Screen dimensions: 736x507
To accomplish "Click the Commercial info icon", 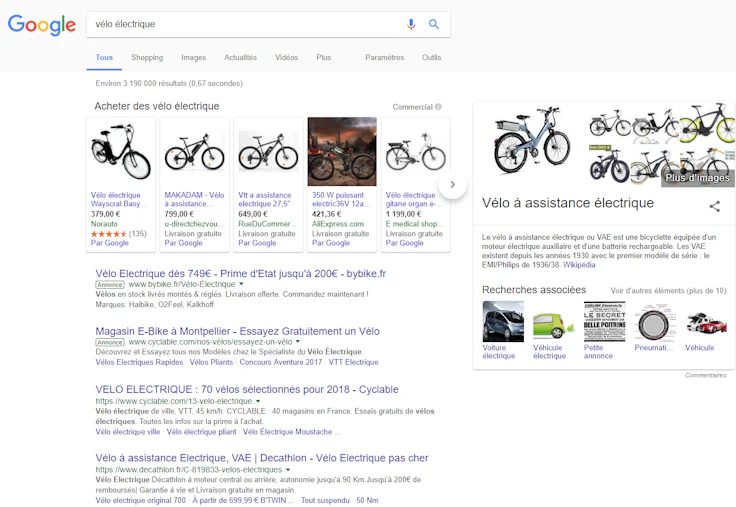I will (438, 107).
